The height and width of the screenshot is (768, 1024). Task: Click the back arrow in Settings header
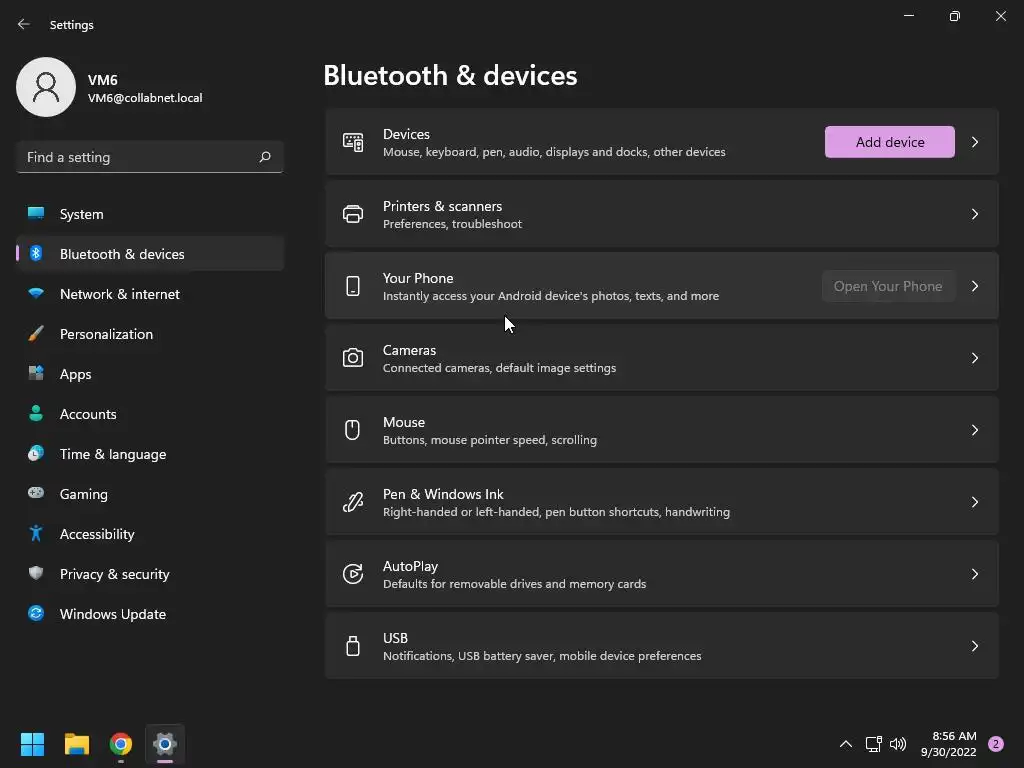[x=24, y=24]
